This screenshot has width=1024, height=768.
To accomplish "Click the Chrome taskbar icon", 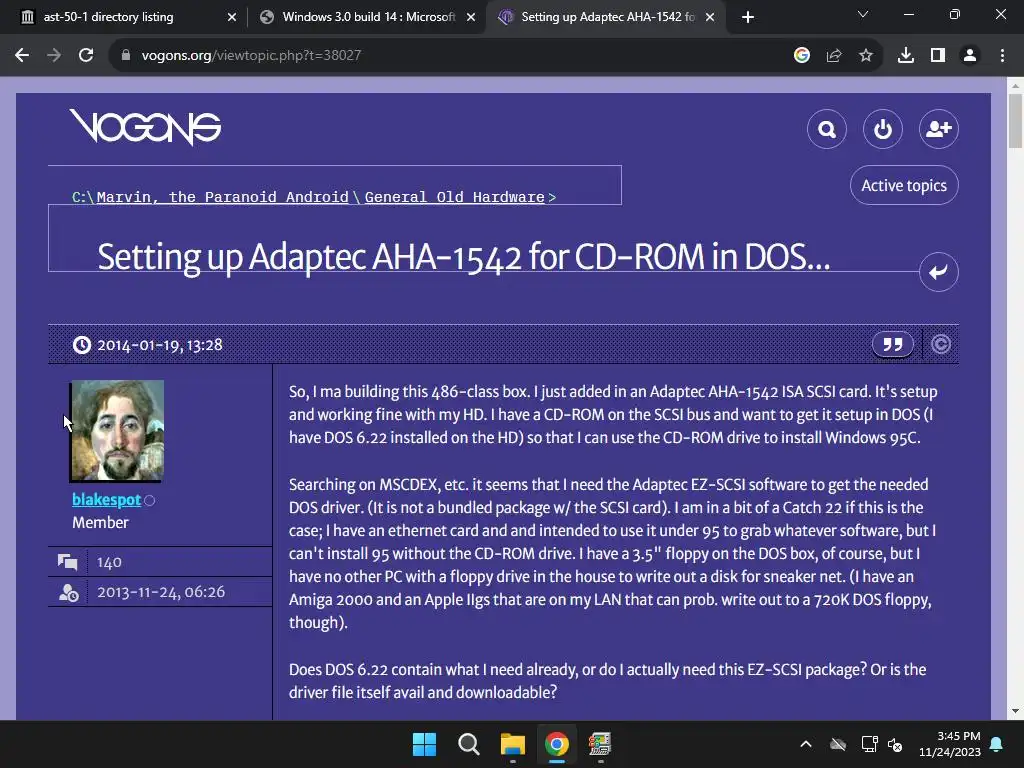I will (556, 744).
